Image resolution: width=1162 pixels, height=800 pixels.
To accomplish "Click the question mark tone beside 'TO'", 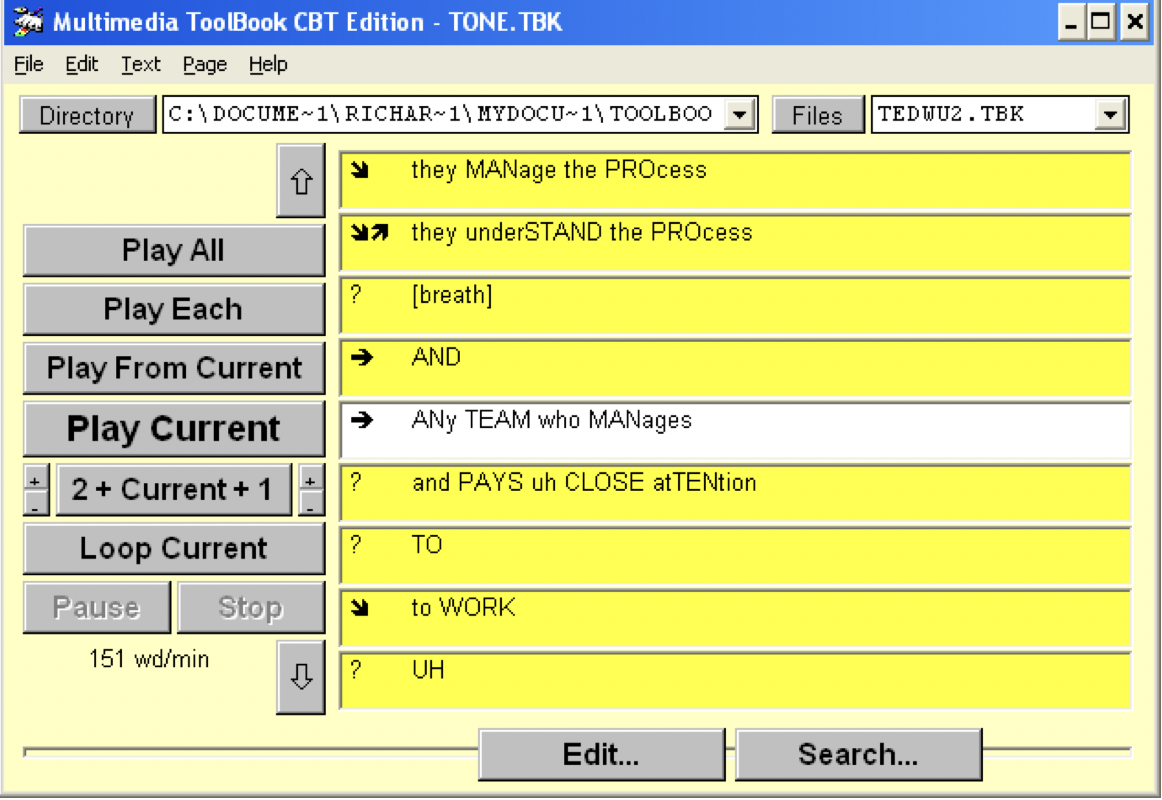I will [356, 544].
